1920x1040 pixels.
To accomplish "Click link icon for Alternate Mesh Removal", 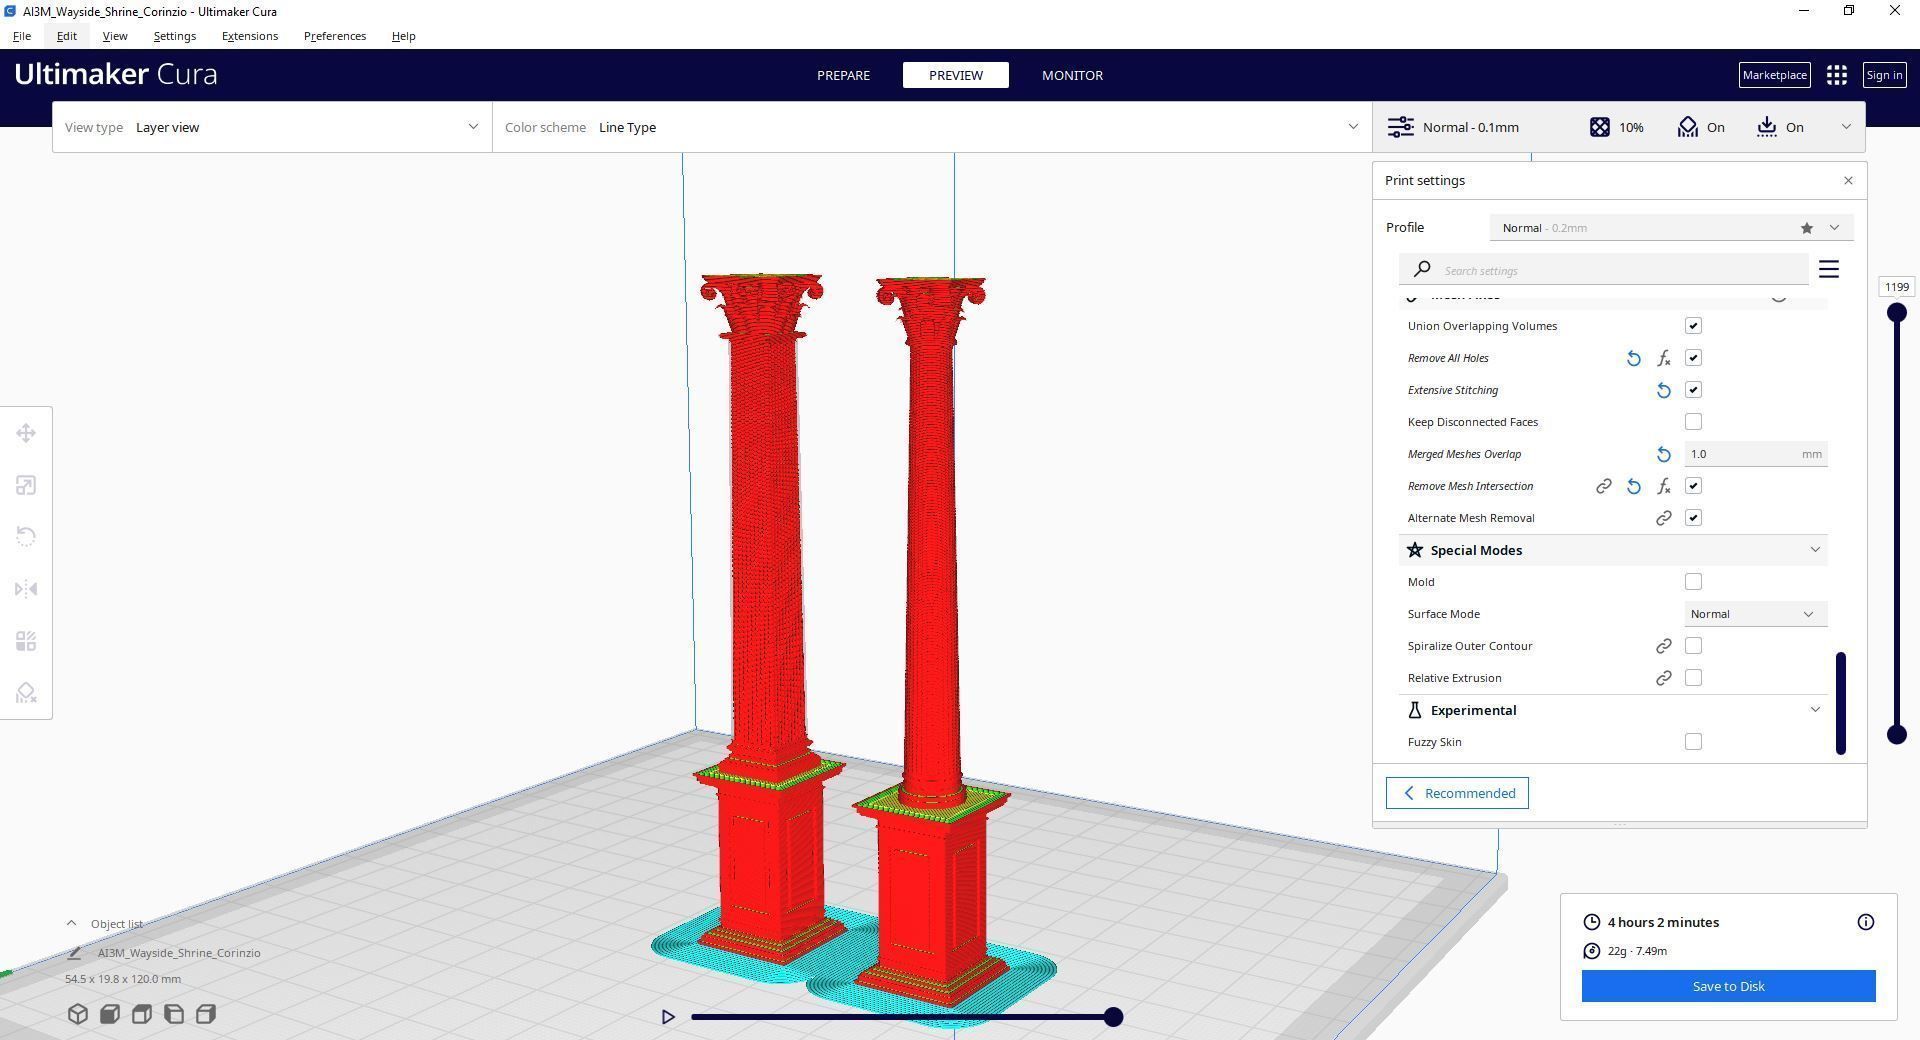I will [x=1664, y=518].
